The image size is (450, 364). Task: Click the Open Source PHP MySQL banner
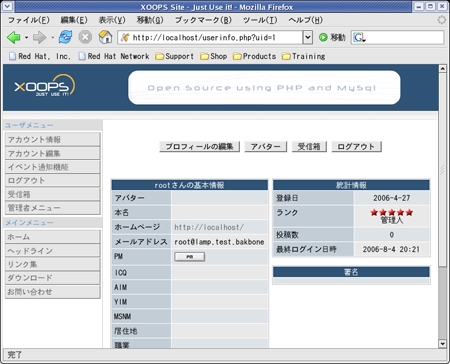click(x=264, y=87)
